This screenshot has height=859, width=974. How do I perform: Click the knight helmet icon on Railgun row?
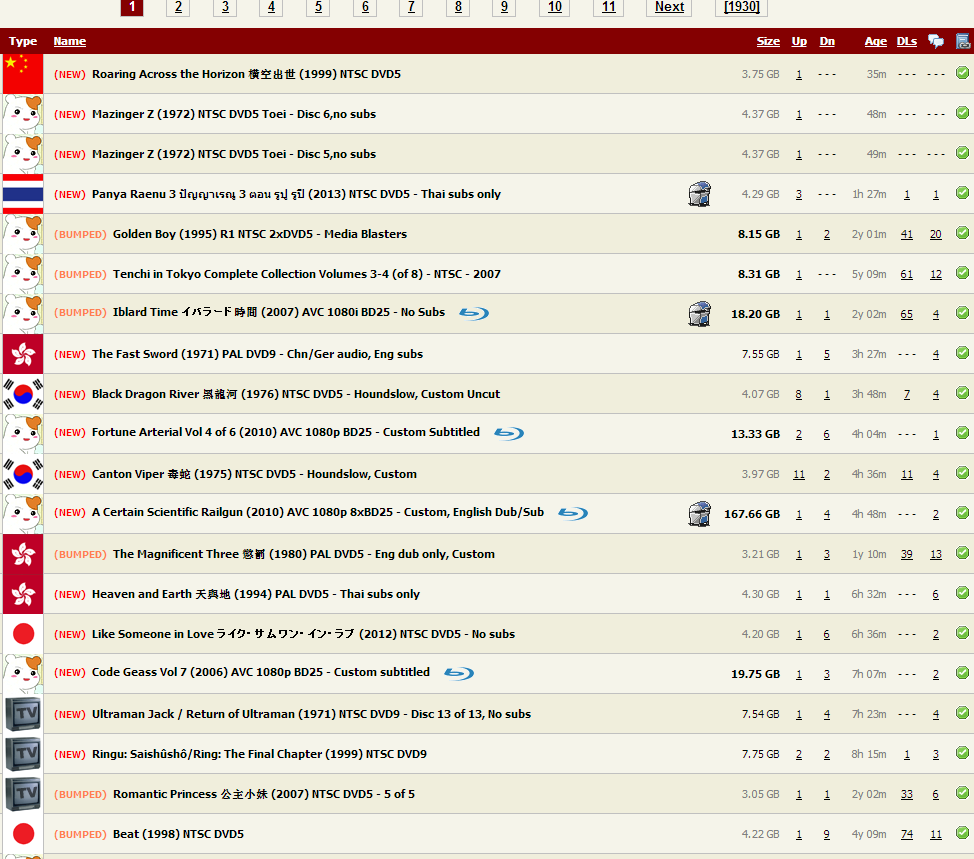699,514
